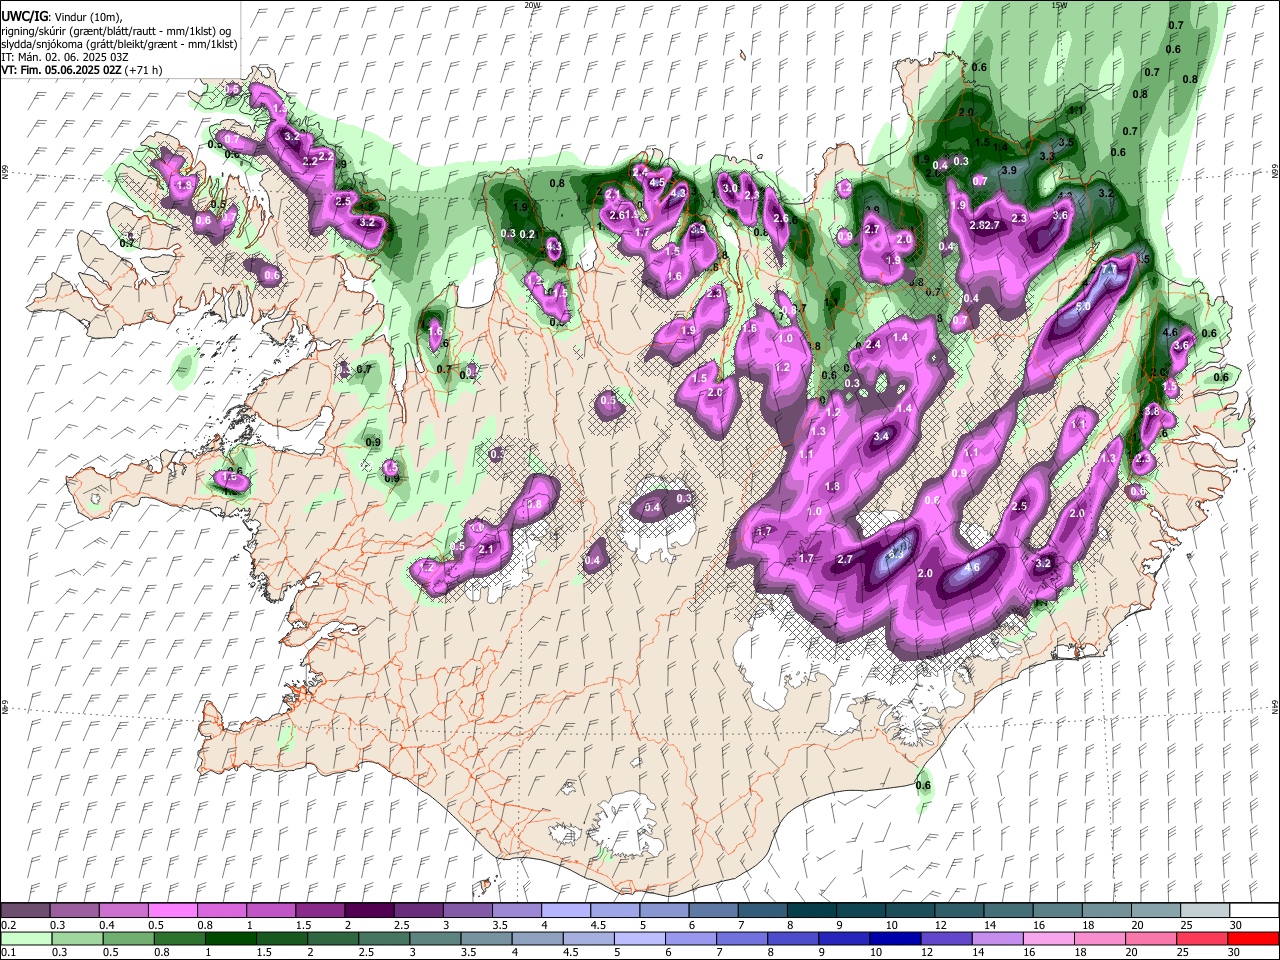Image resolution: width=1280 pixels, height=960 pixels.
Task: Select the 'rigning/skúrir' header line
Action: [x=118, y=31]
